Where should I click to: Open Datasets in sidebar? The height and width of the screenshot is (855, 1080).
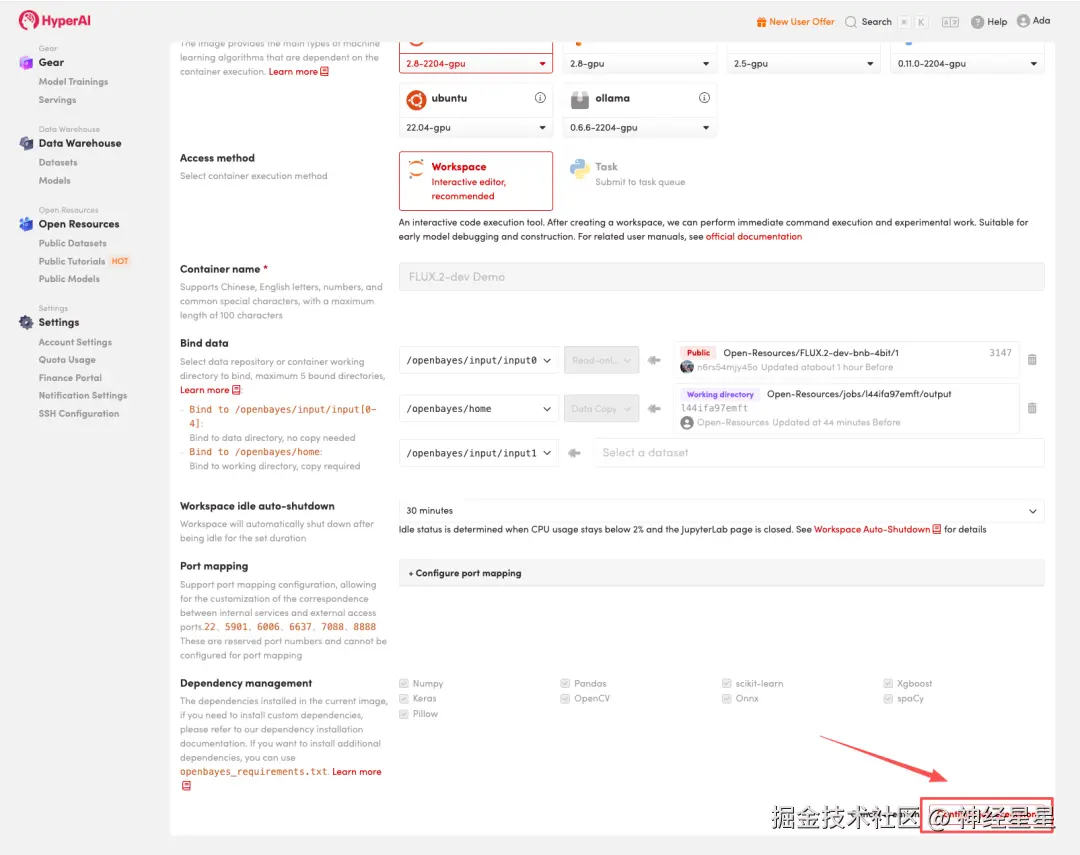click(x=58, y=163)
